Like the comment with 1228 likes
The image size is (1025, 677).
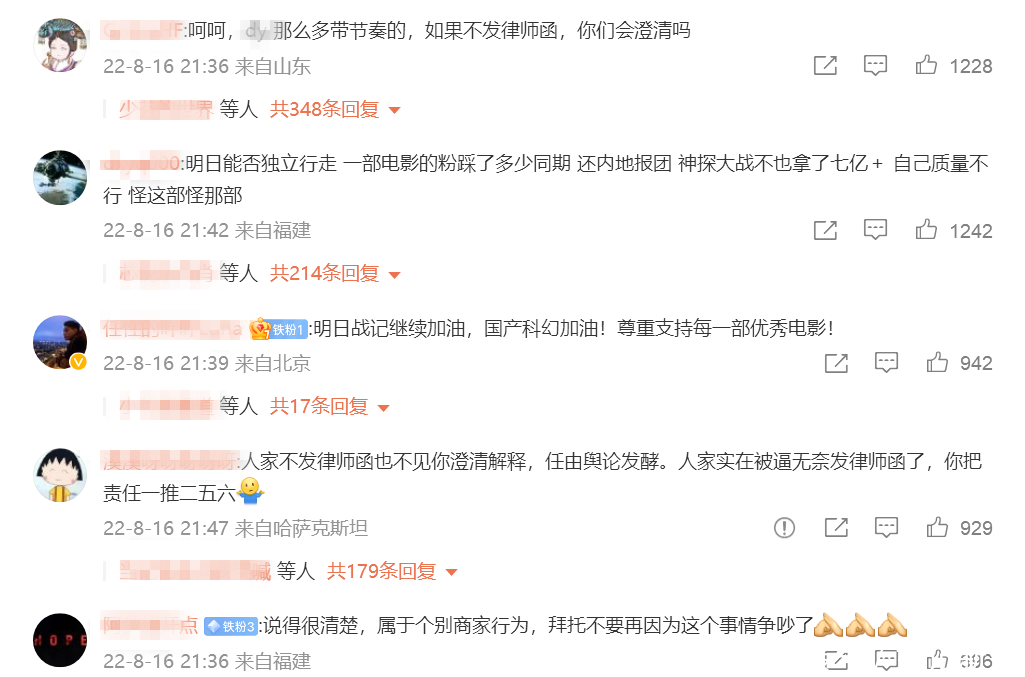pyautogui.click(x=926, y=65)
